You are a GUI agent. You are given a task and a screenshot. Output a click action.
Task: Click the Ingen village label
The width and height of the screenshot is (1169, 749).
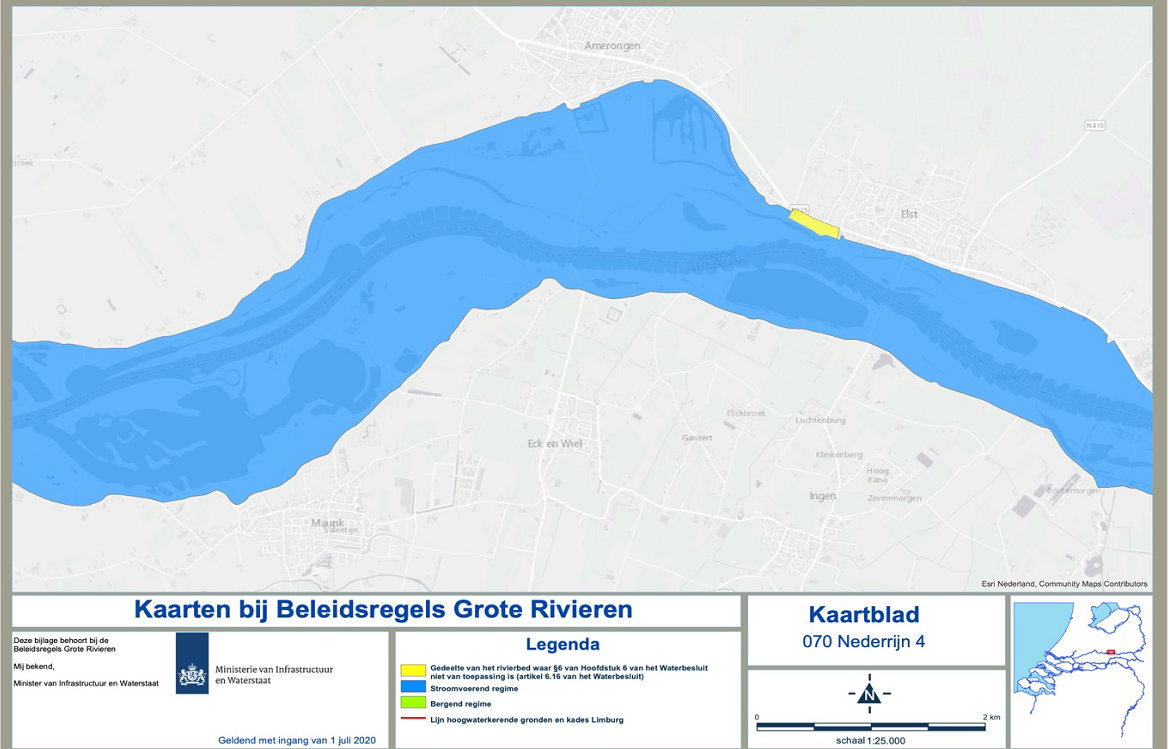click(823, 495)
